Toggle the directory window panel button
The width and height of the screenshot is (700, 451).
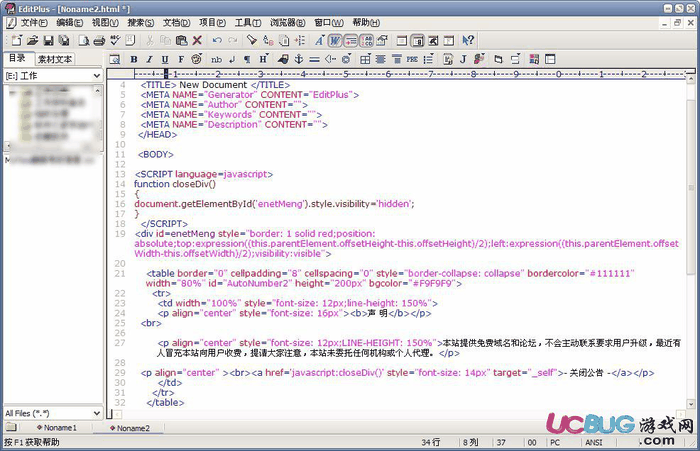tap(417, 41)
